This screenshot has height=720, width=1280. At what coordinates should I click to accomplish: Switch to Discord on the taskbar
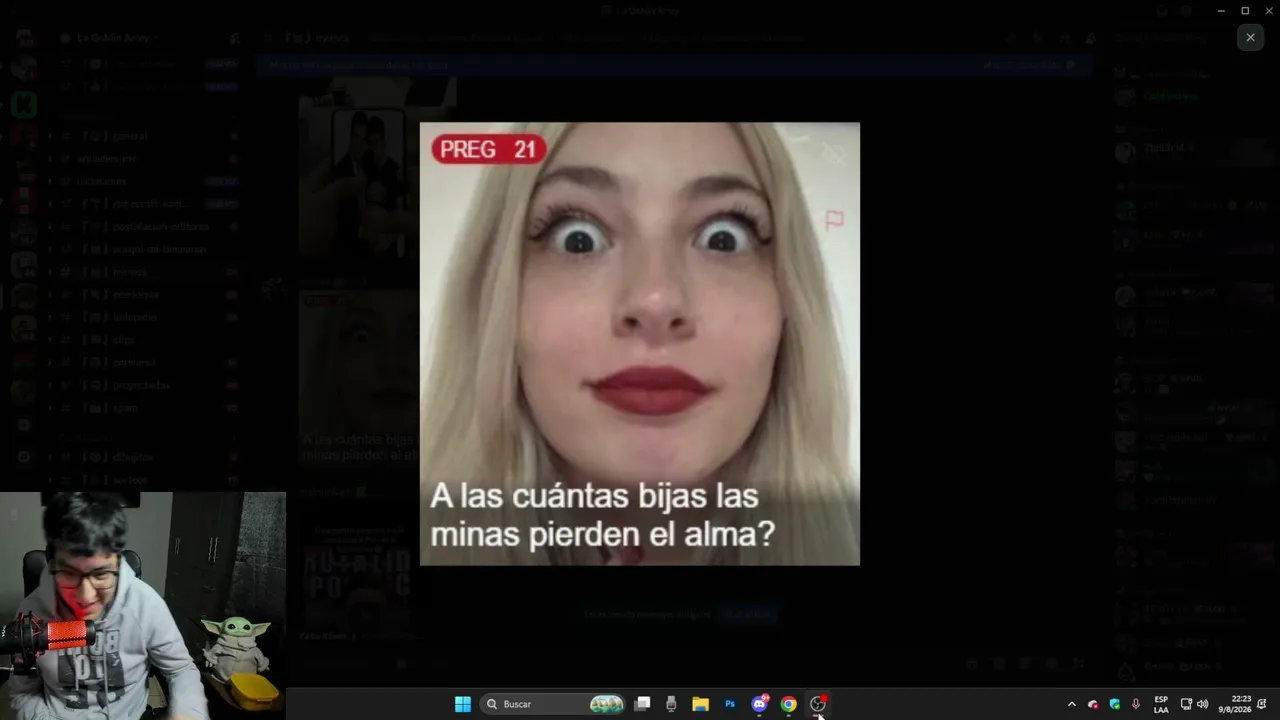click(760, 704)
